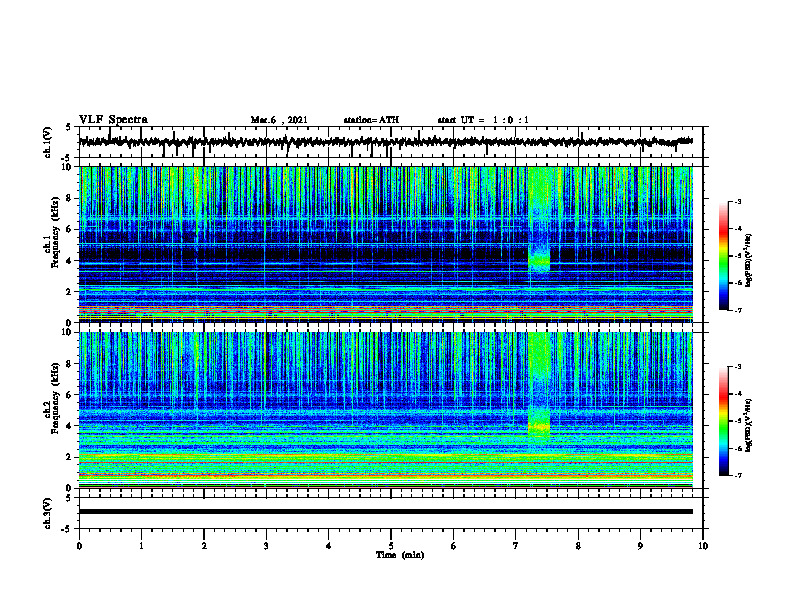Click the ch.2 Frequency (kHz) axis label
The image size is (792, 612).
[52, 398]
